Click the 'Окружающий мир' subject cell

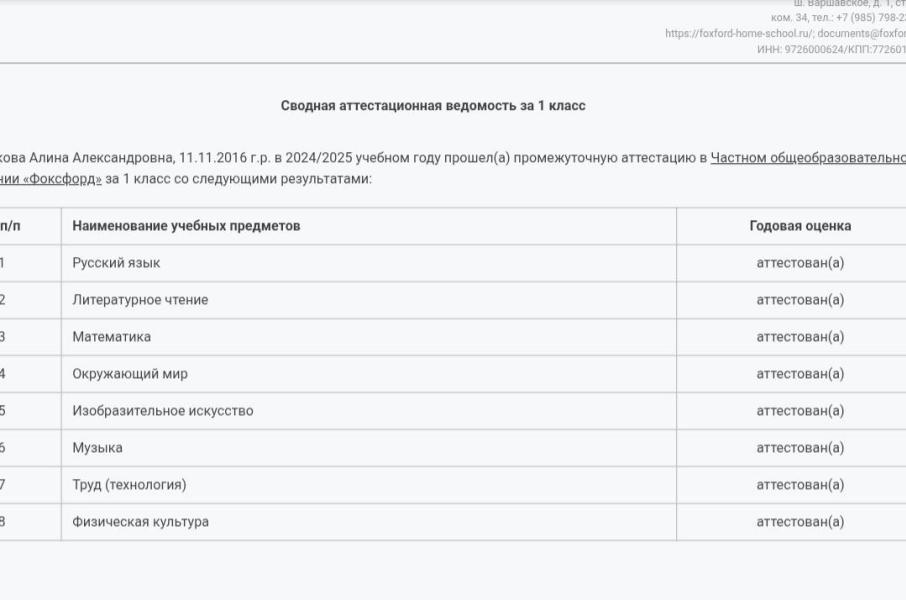(x=130, y=374)
